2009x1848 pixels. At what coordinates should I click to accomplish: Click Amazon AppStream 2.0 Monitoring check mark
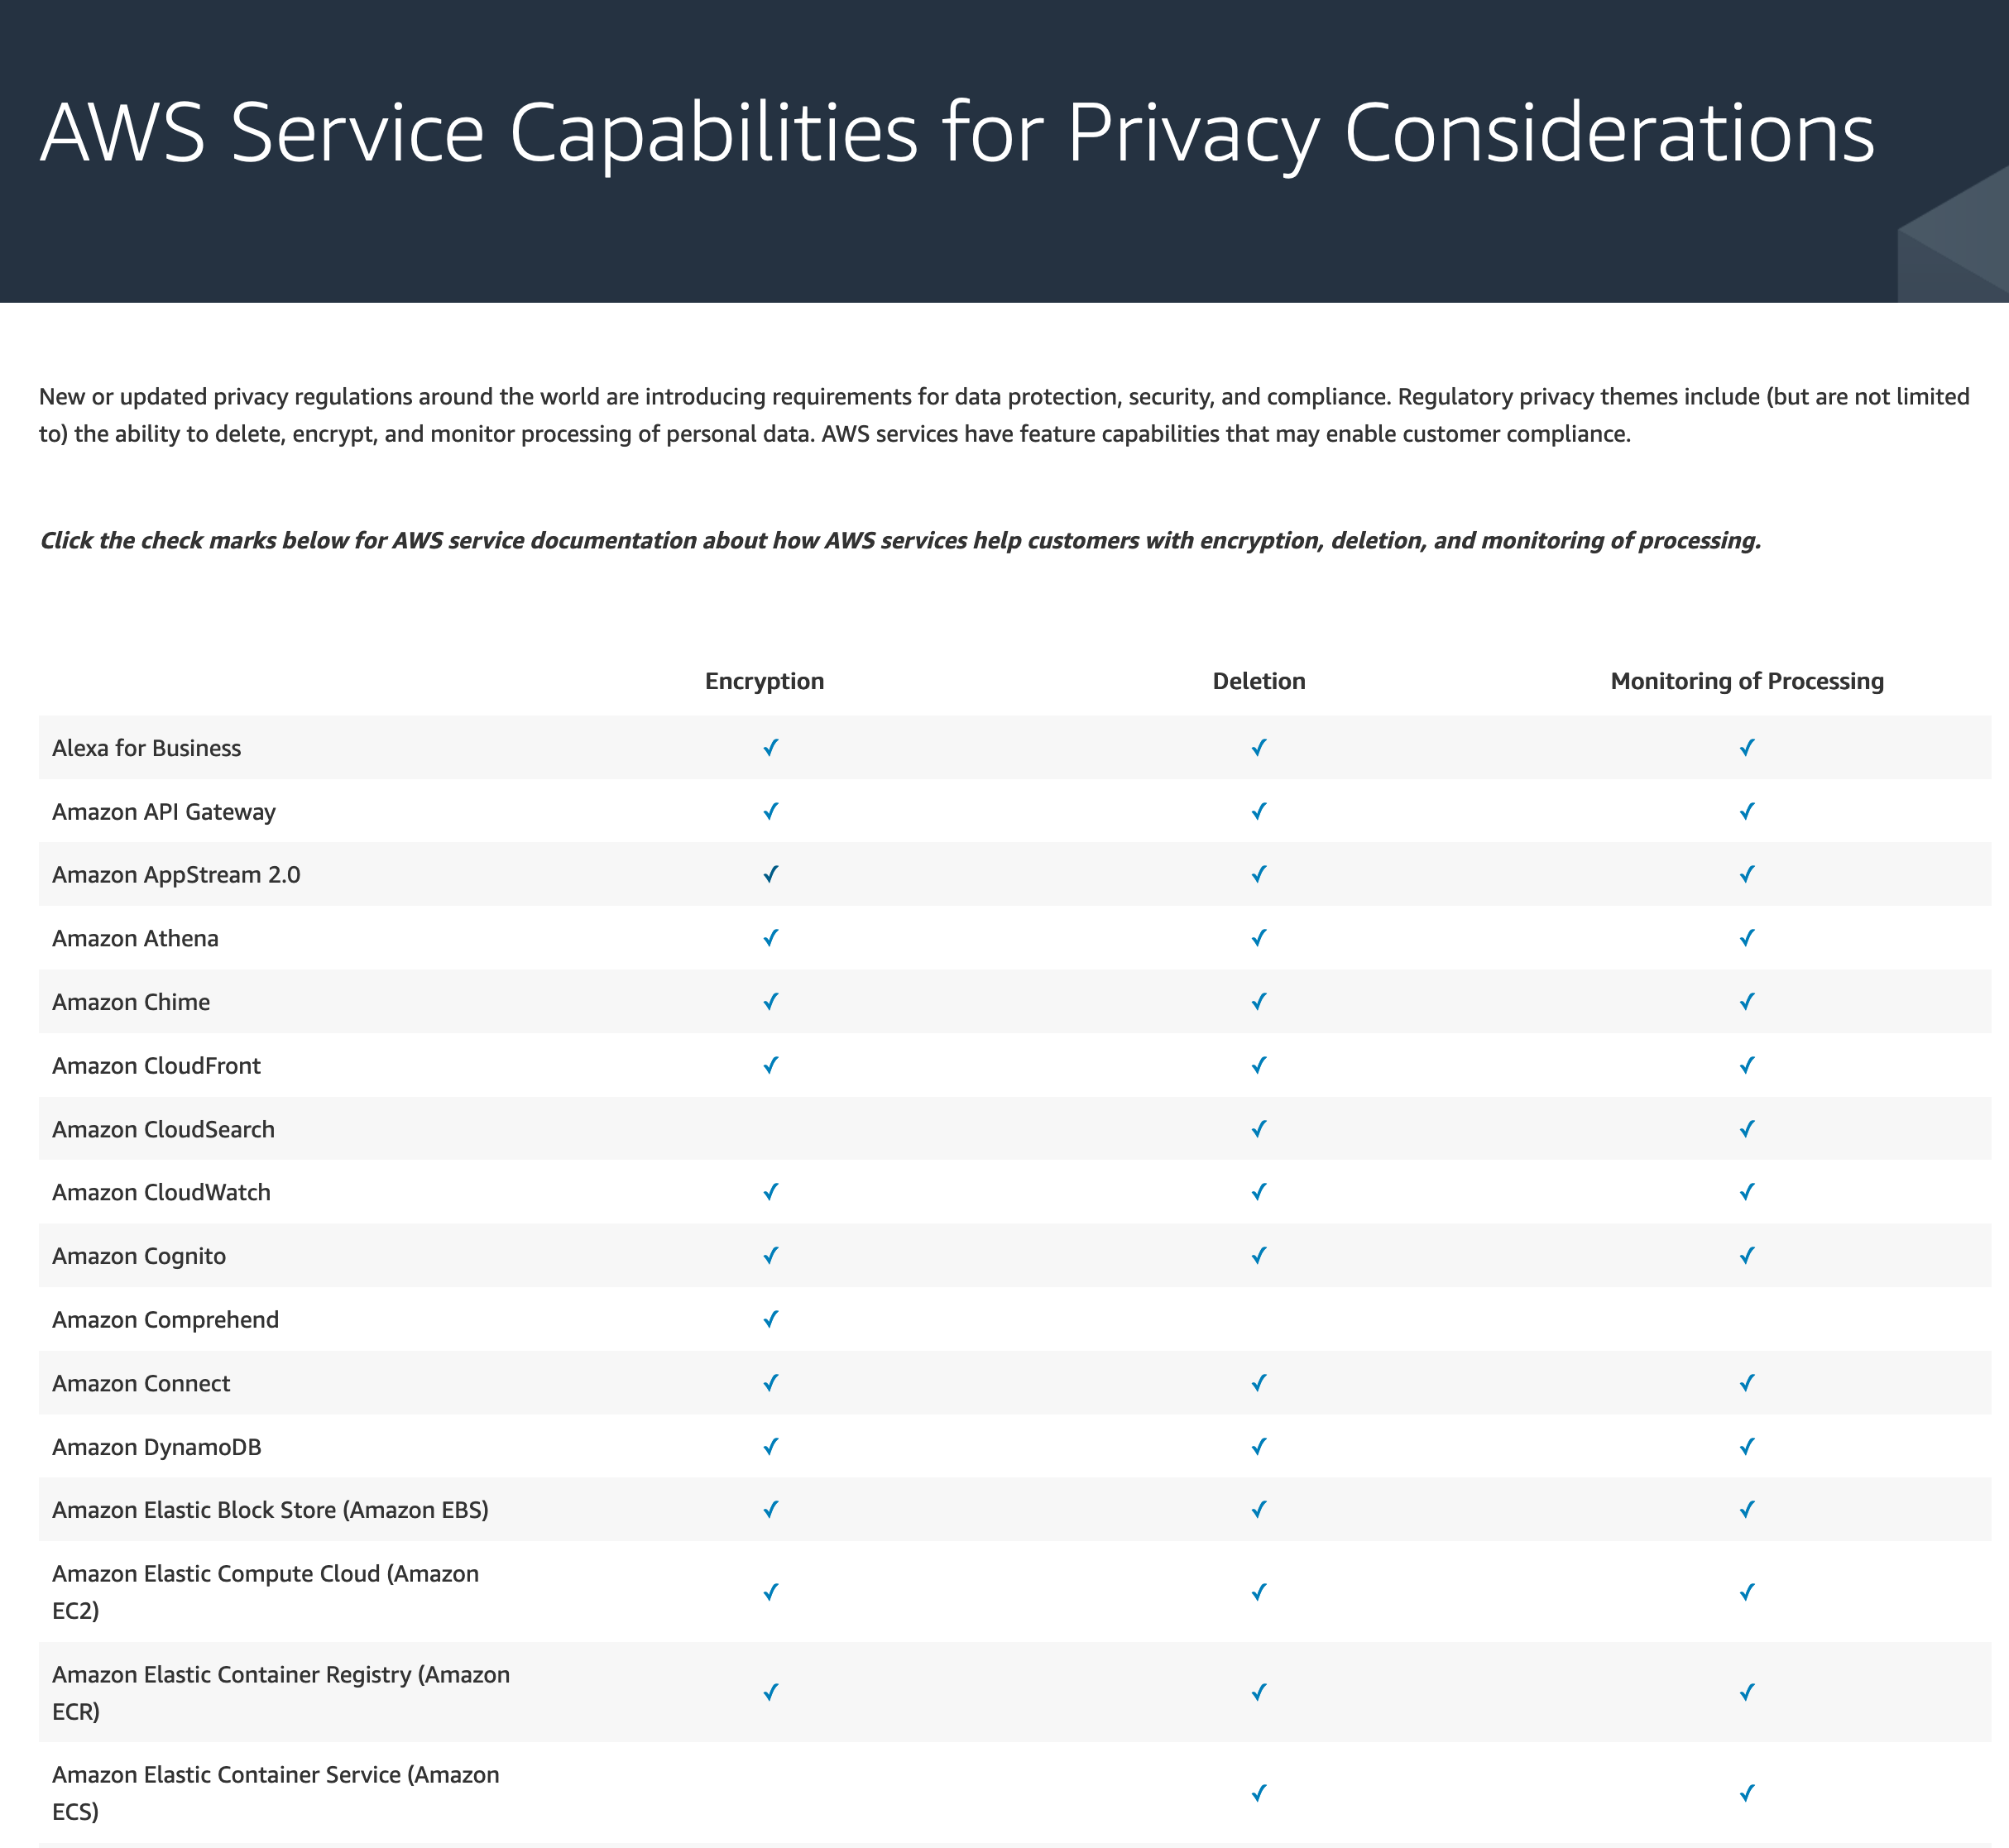(x=1746, y=874)
